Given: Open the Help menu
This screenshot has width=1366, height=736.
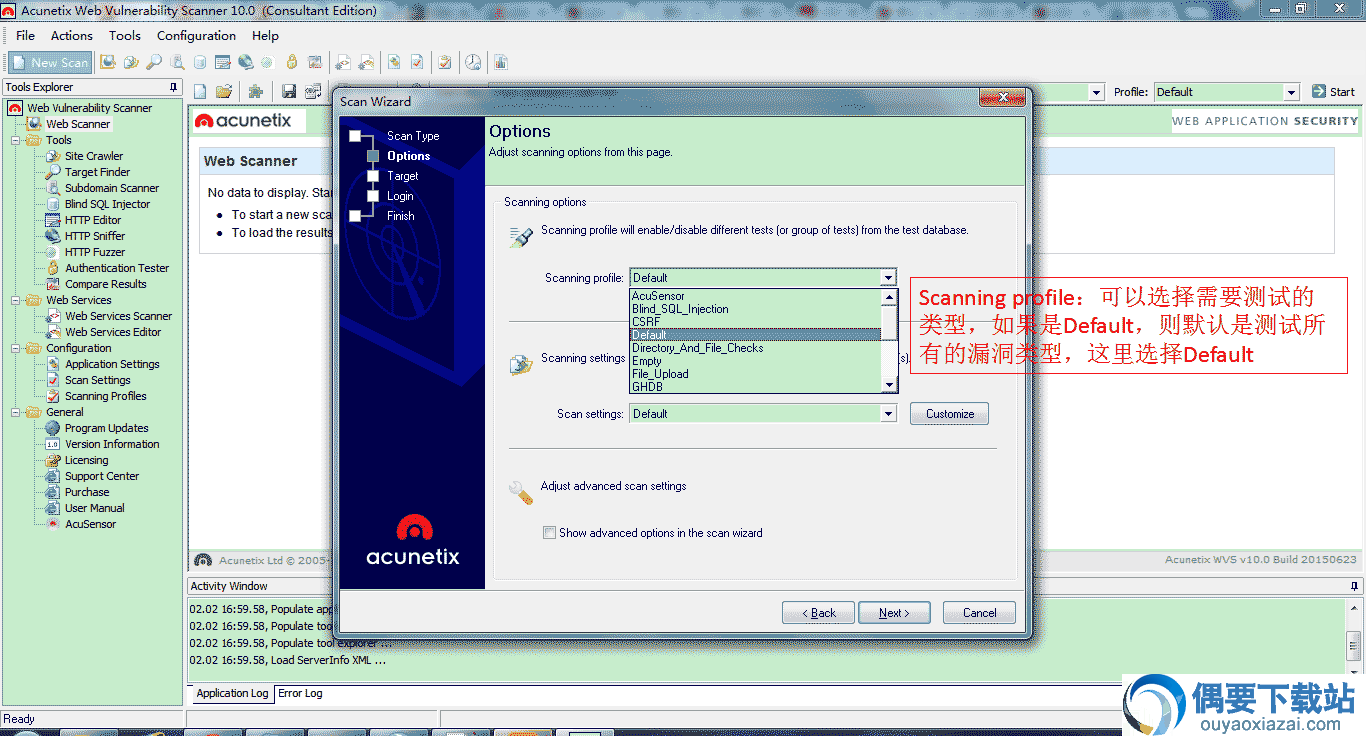Looking at the screenshot, I should [x=265, y=35].
